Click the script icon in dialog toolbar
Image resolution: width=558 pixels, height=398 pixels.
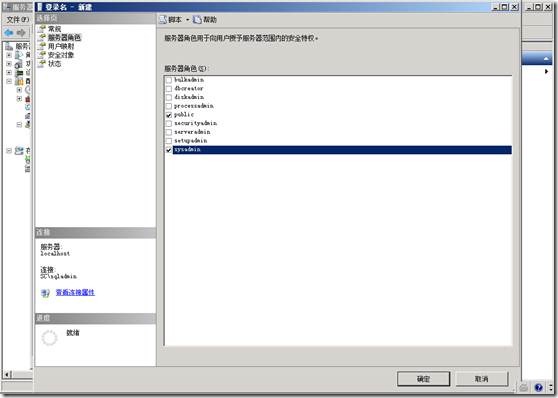pos(163,20)
